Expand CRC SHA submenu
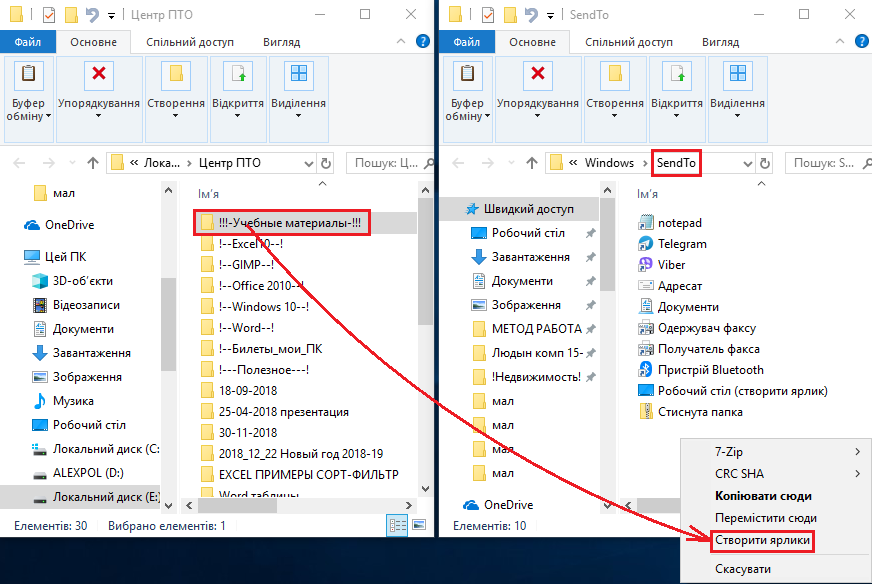The height and width of the screenshot is (584, 872). click(775, 474)
